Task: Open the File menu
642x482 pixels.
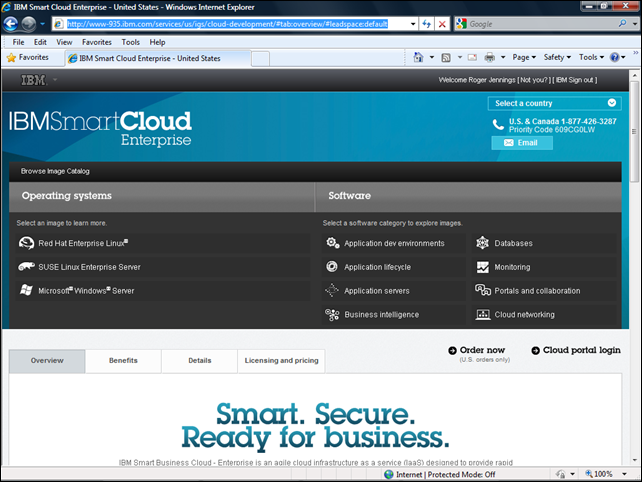Action: click(x=18, y=42)
